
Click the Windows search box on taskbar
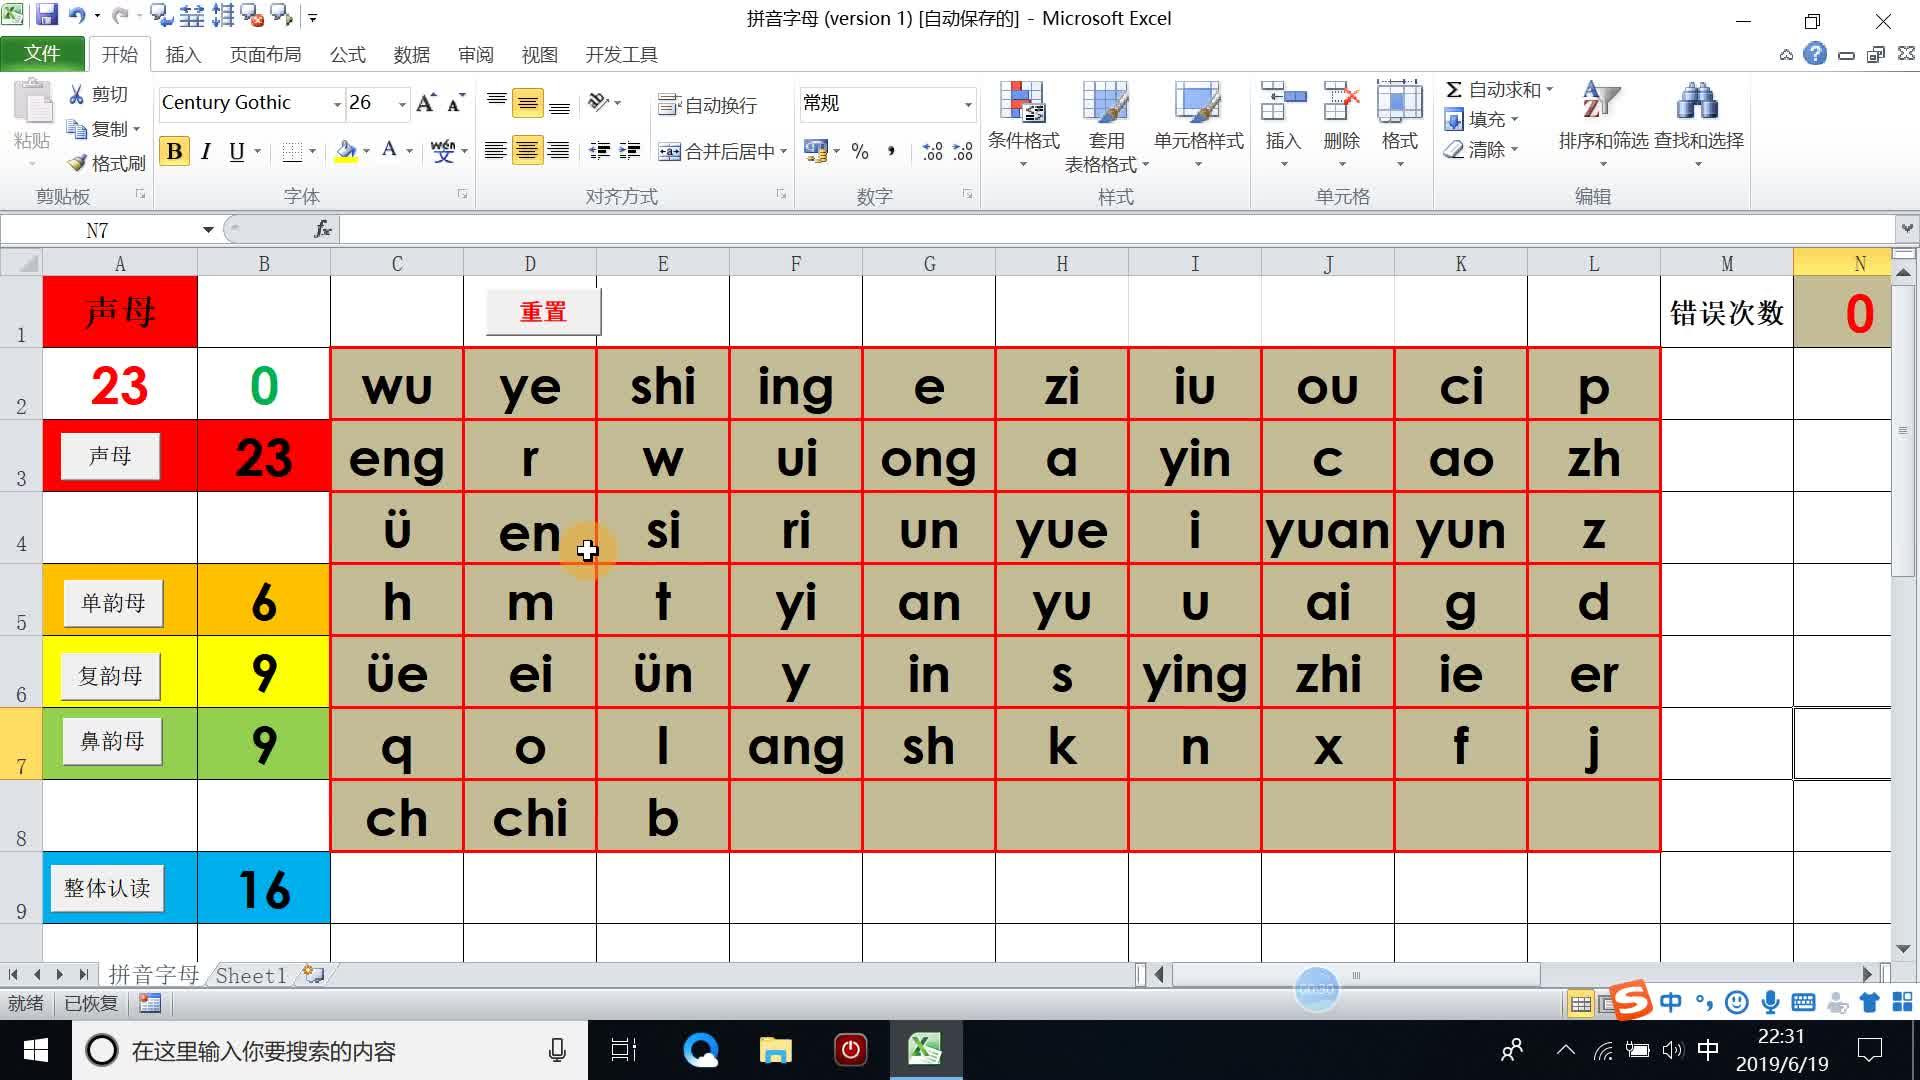(330, 1050)
